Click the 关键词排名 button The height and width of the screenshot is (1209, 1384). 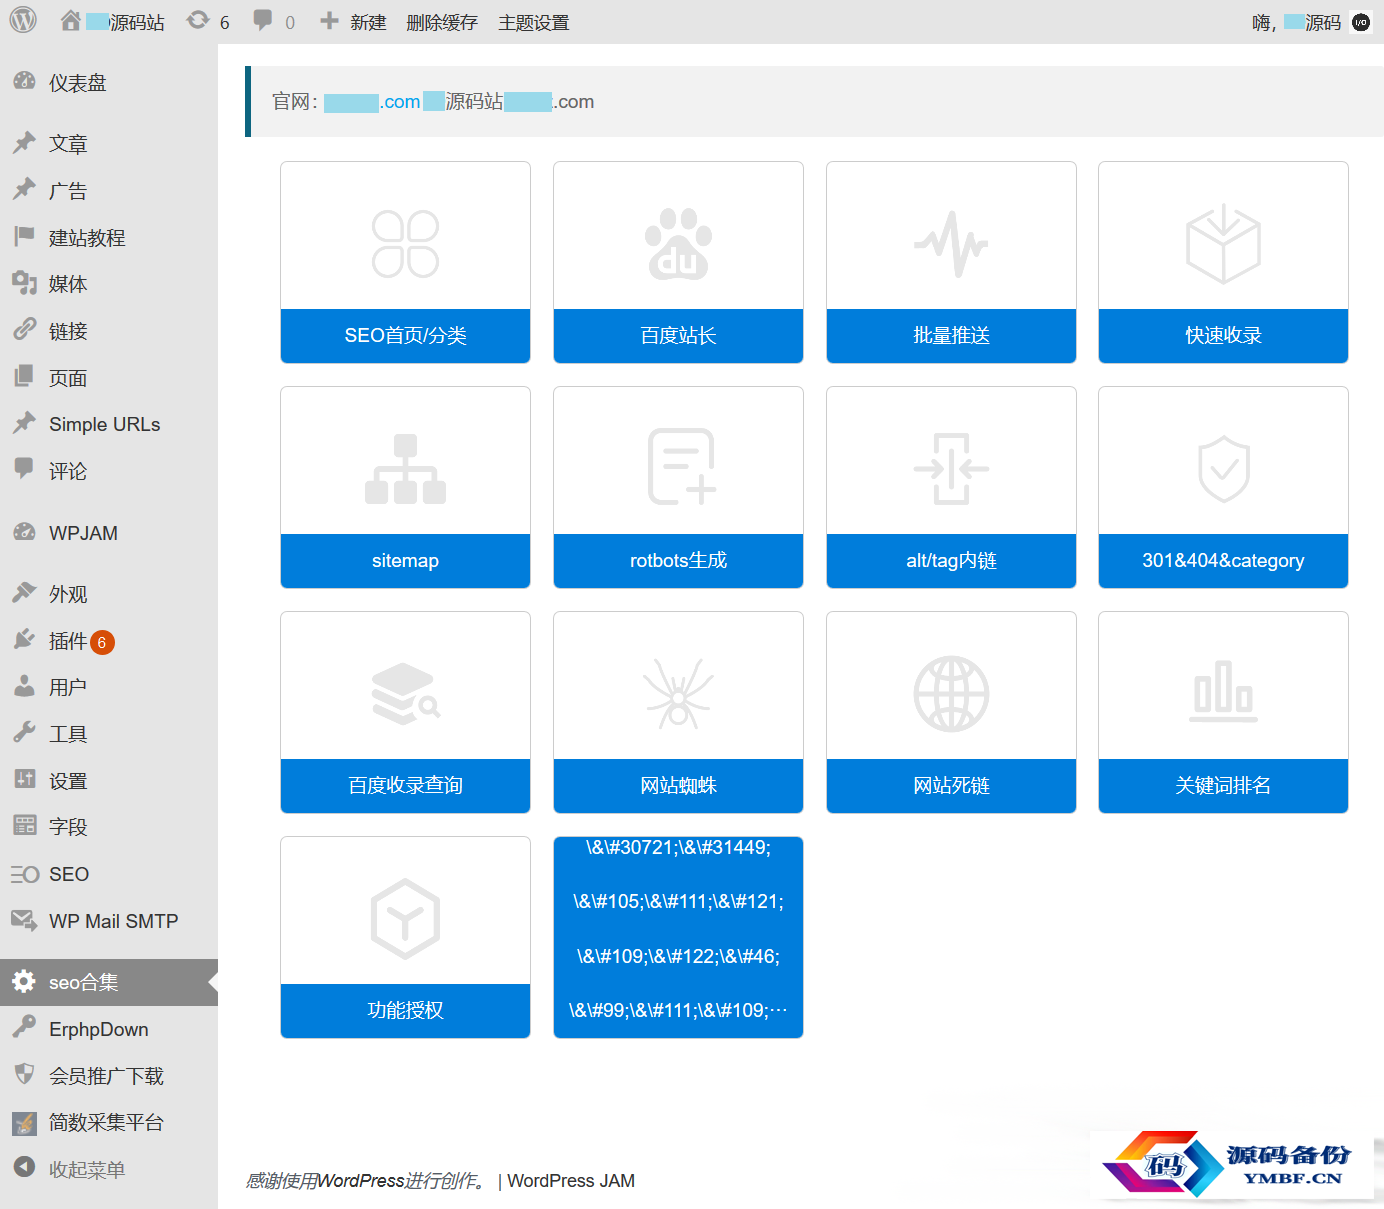click(1223, 785)
